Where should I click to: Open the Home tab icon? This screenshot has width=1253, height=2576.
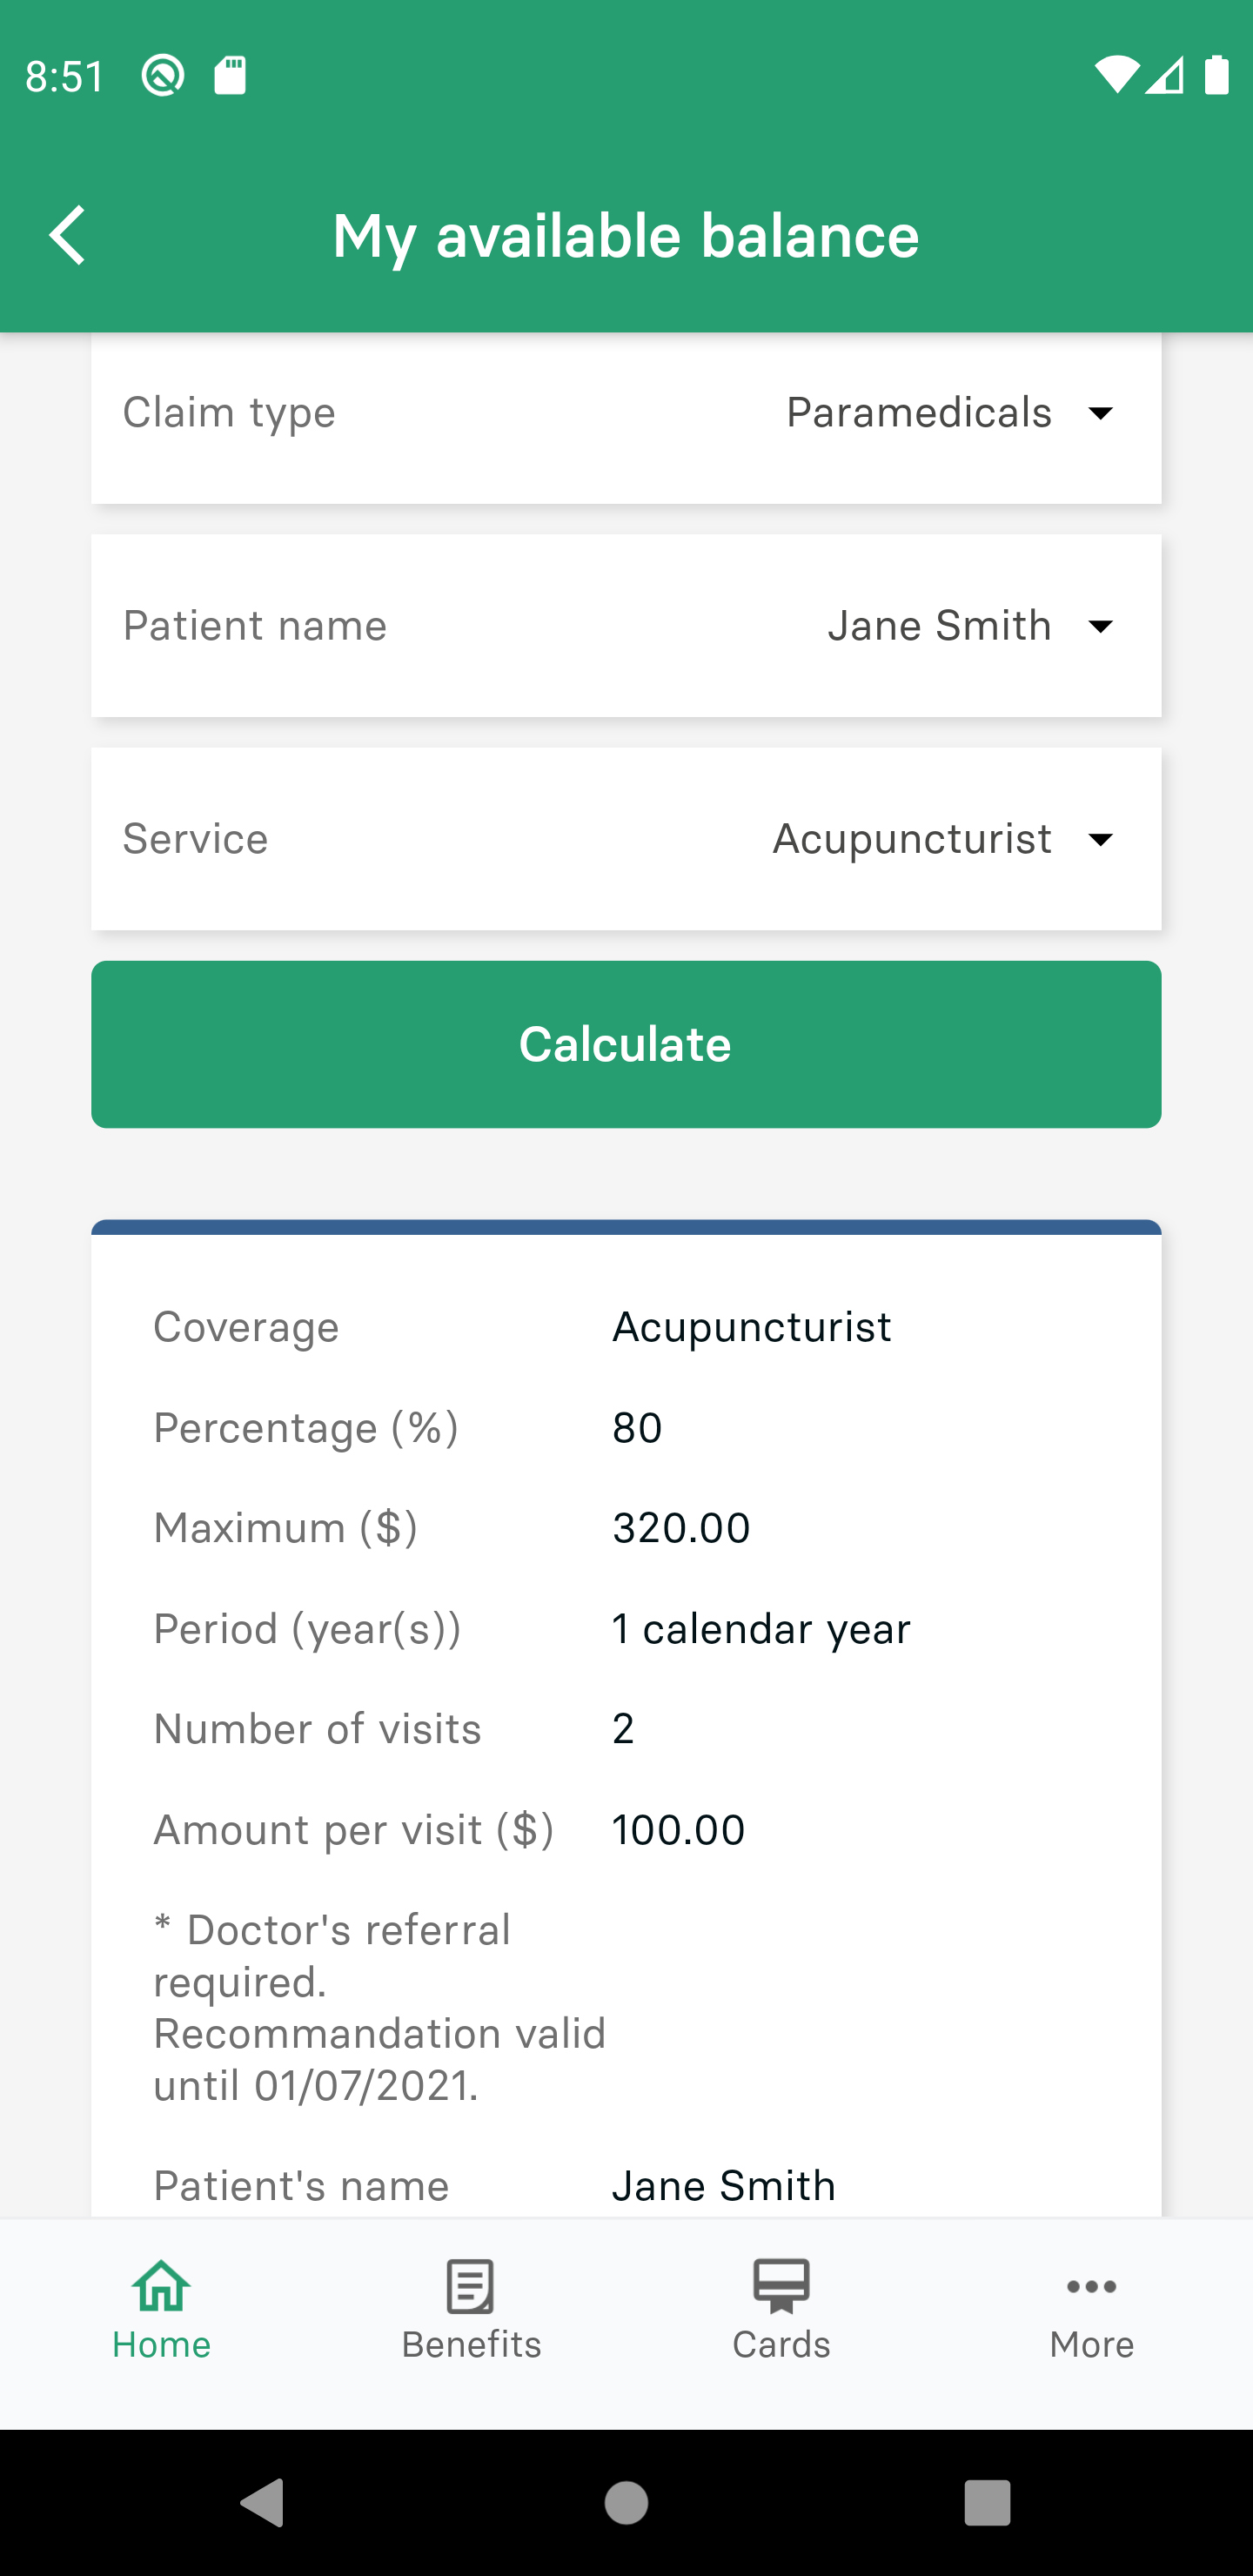coord(161,2285)
